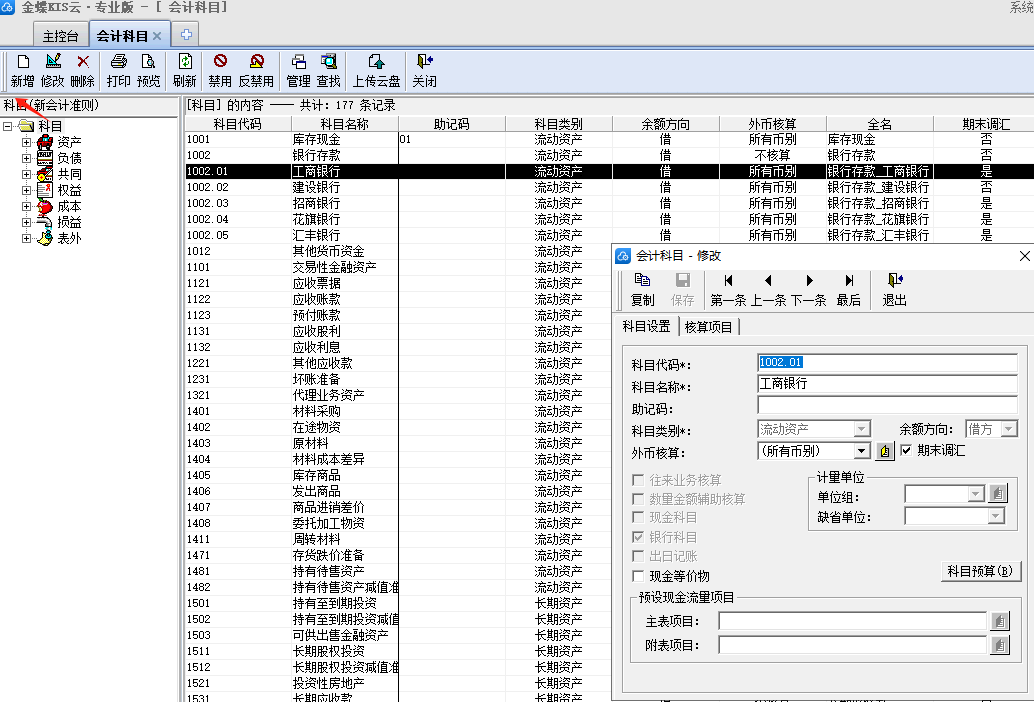Click into the 科目名称 input field
Image resolution: width=1034 pixels, height=702 pixels.
887,384
